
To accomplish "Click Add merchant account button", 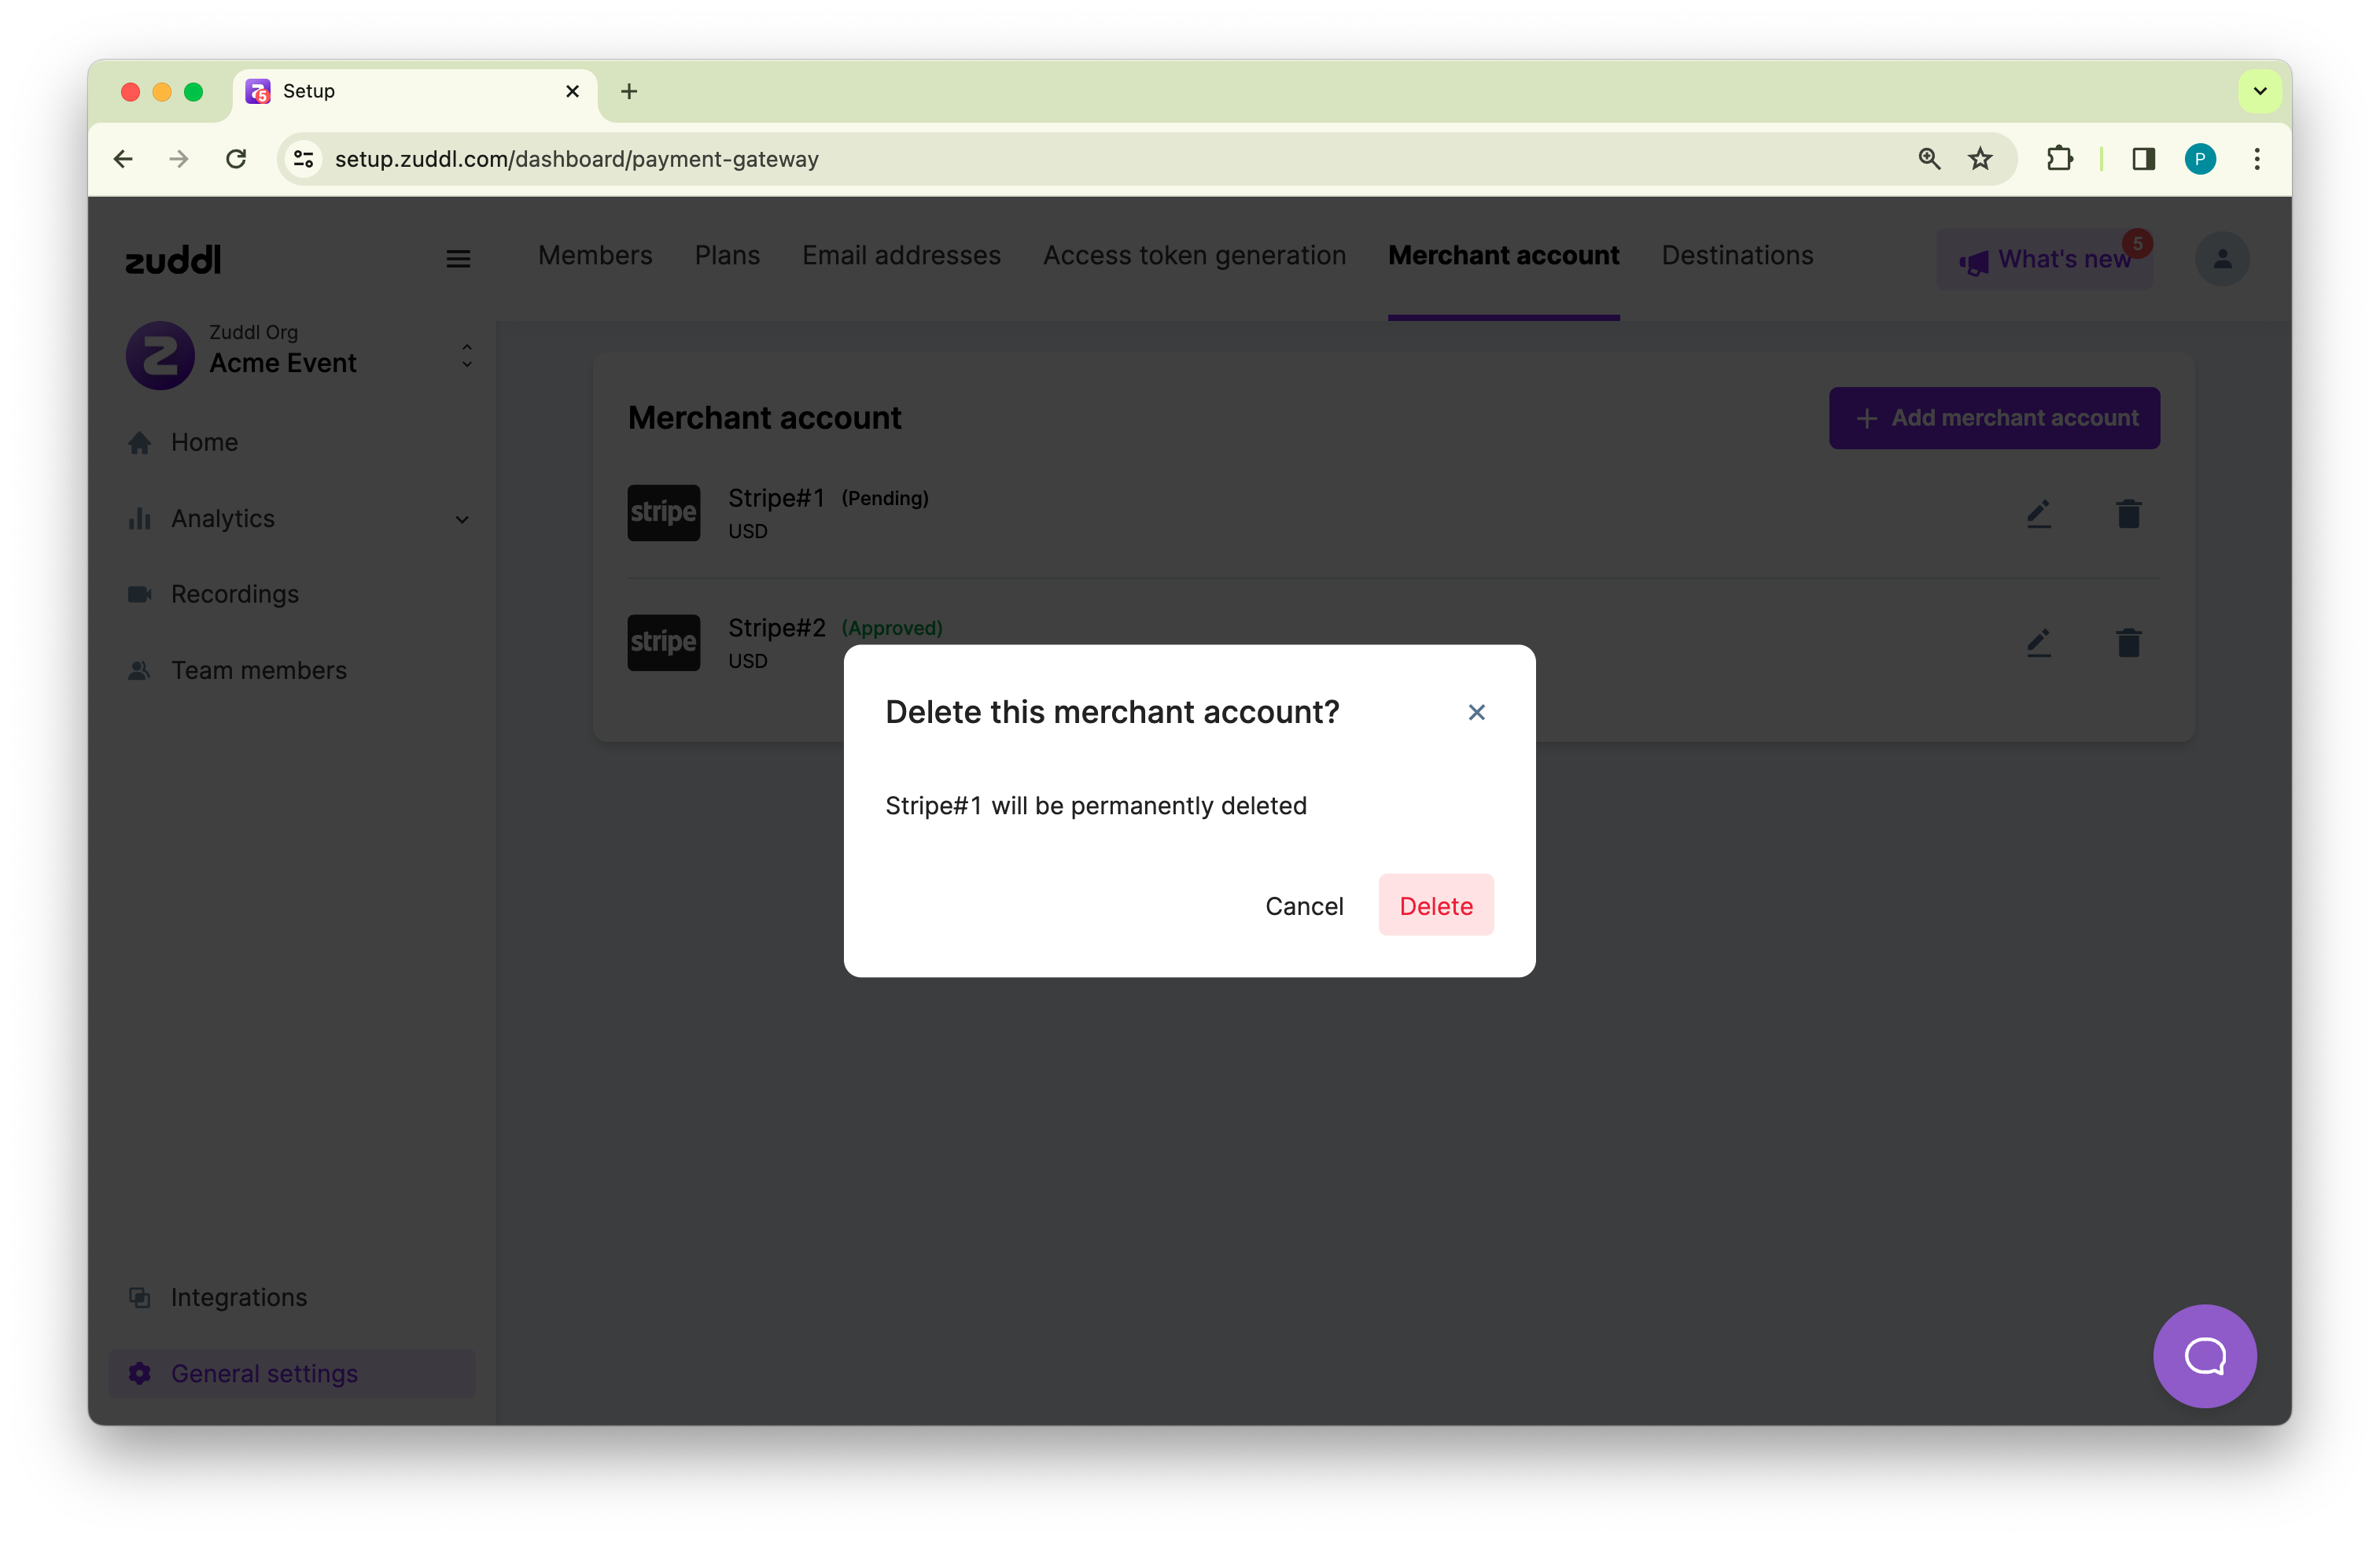I will pos(1993,418).
